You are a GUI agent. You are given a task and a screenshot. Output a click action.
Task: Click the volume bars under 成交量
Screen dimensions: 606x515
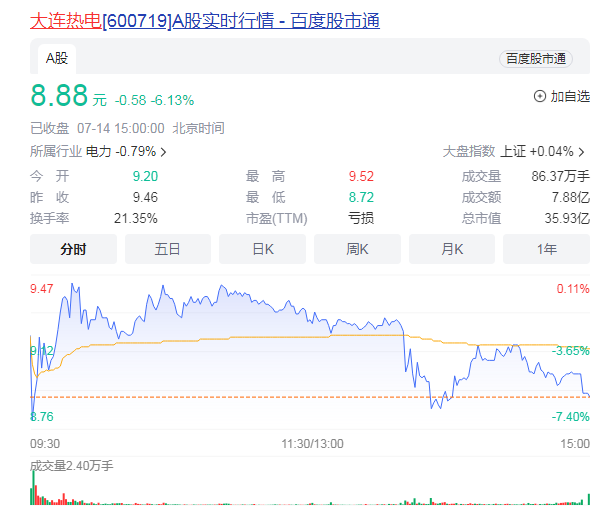click(x=300, y=495)
